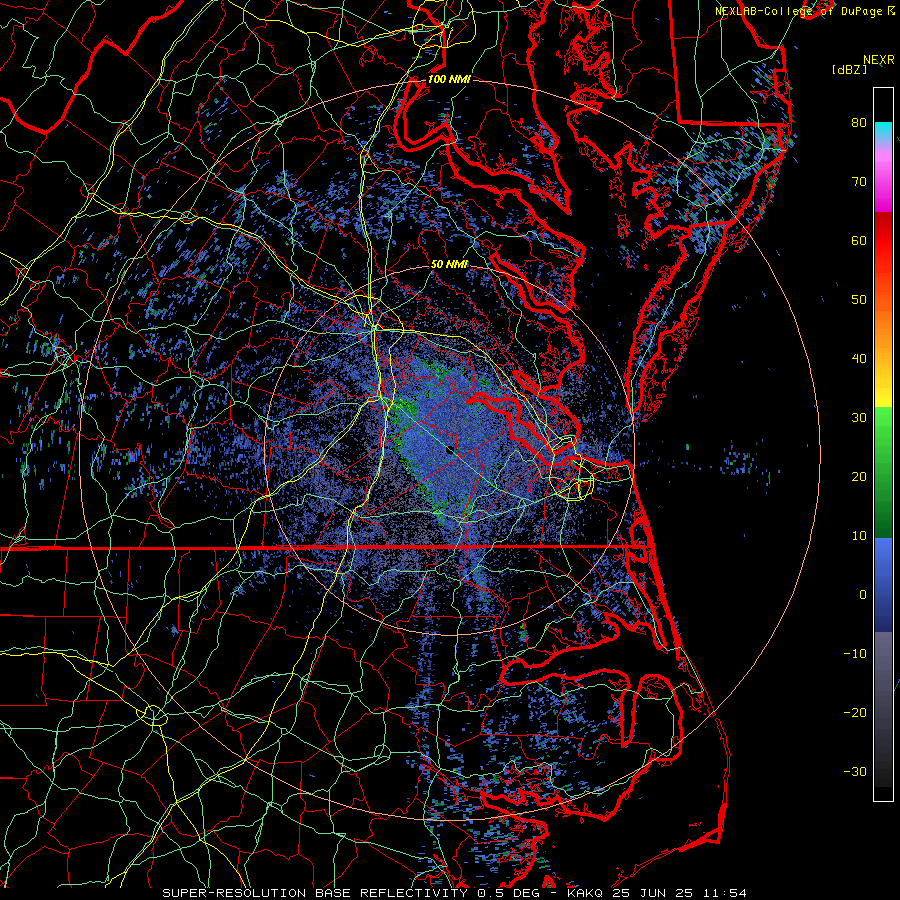Click the 10 dBZ scale value

coord(859,536)
